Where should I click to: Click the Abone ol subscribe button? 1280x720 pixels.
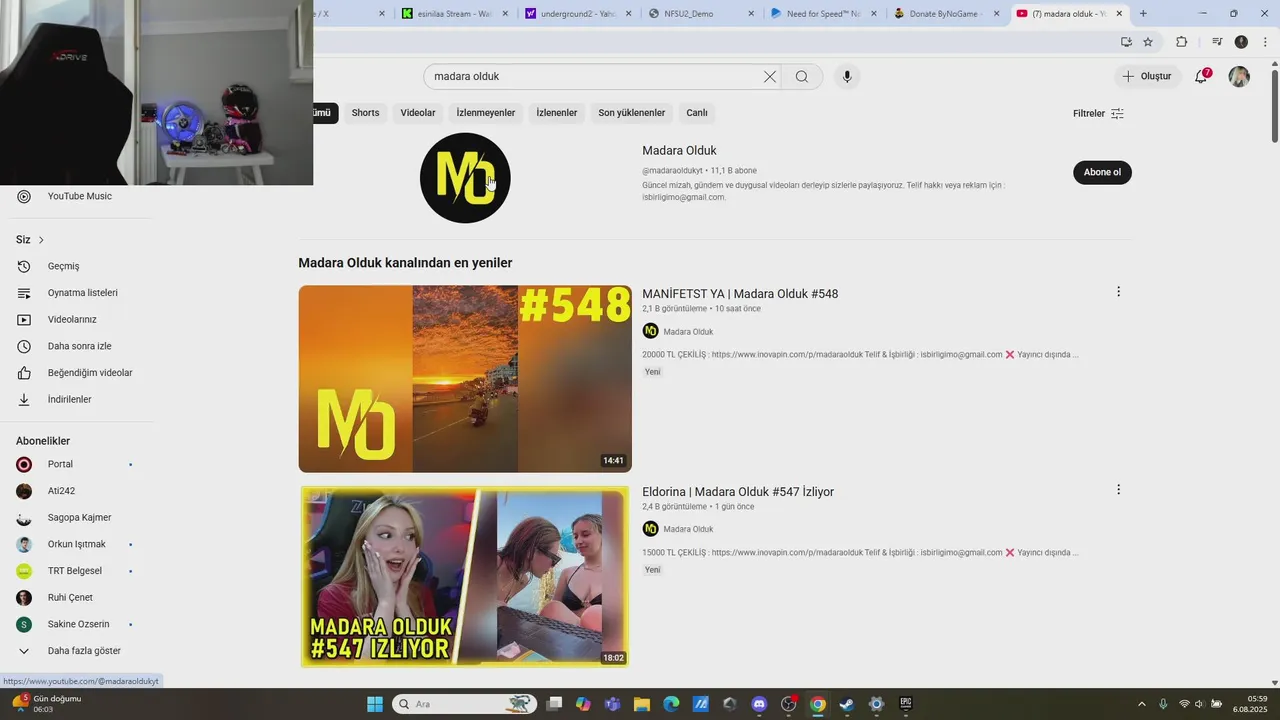1102,172
